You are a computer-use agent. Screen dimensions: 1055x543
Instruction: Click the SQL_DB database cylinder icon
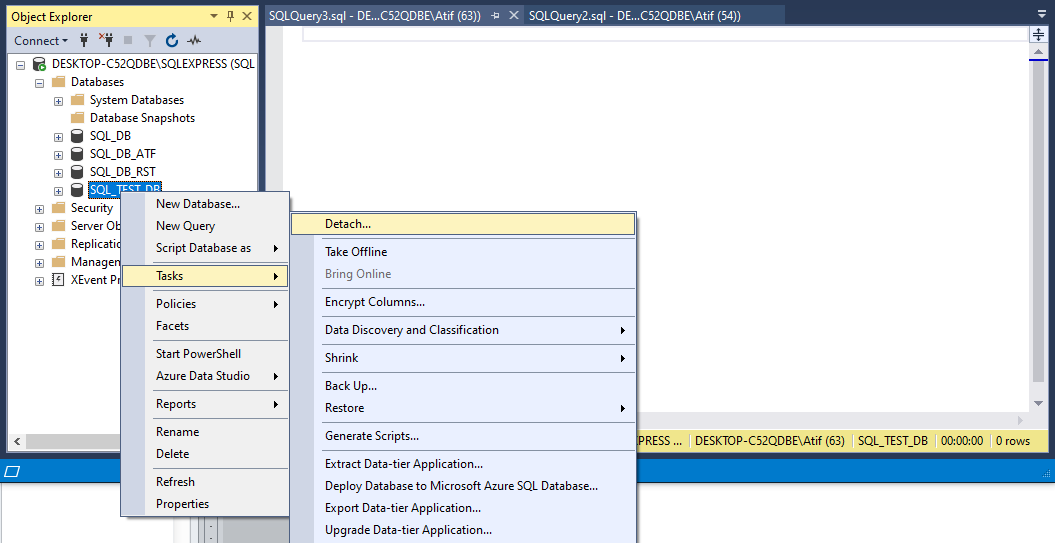click(x=77, y=136)
